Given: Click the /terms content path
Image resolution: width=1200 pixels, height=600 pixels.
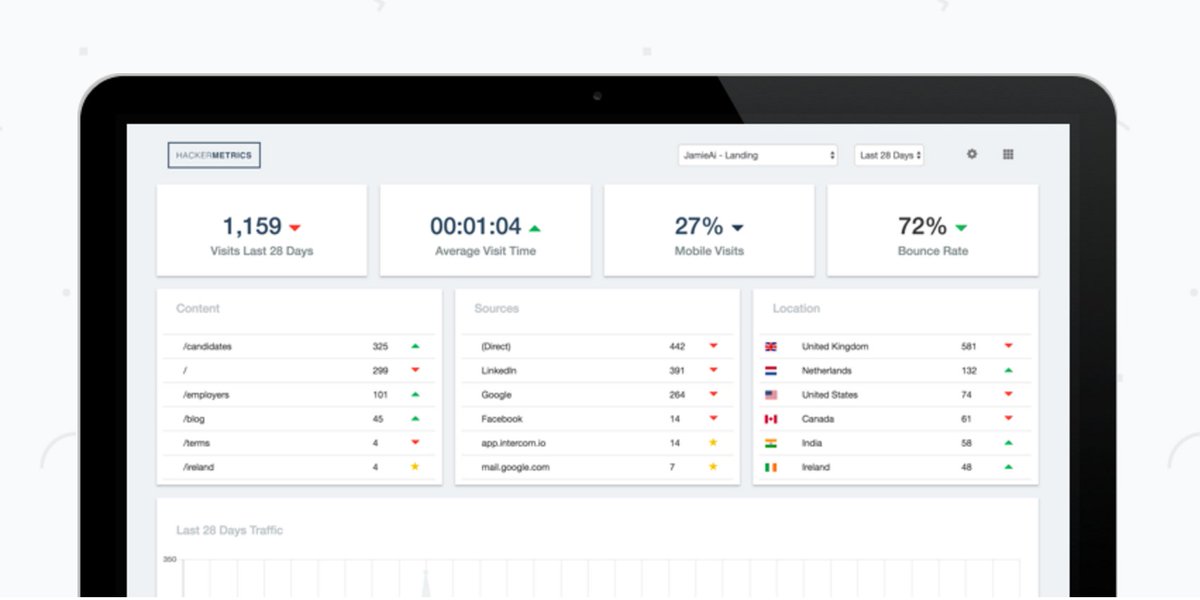Looking at the screenshot, I should [x=196, y=443].
